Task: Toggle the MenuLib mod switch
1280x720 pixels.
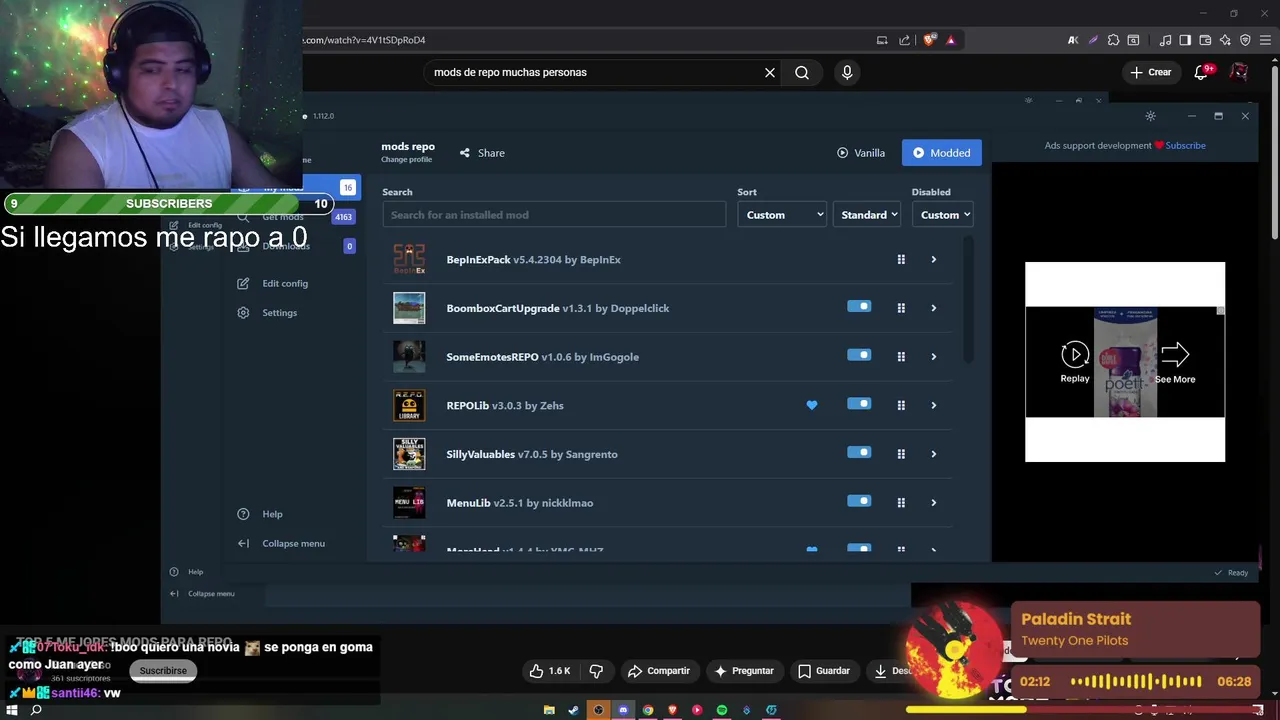Action: click(859, 501)
